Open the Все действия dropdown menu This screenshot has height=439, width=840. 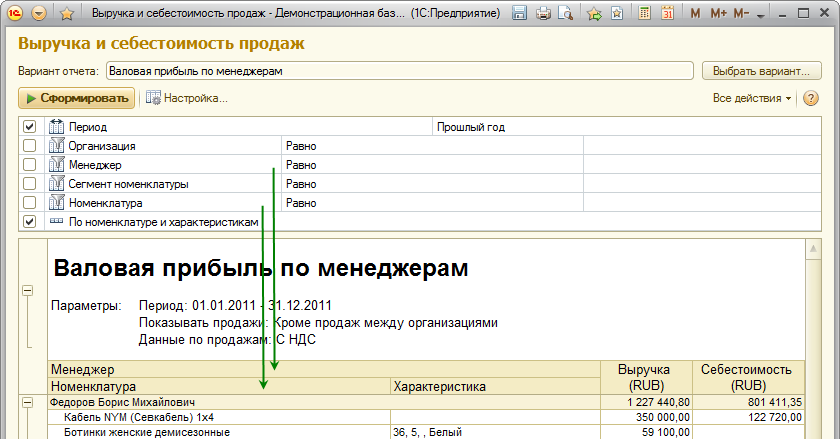click(752, 98)
